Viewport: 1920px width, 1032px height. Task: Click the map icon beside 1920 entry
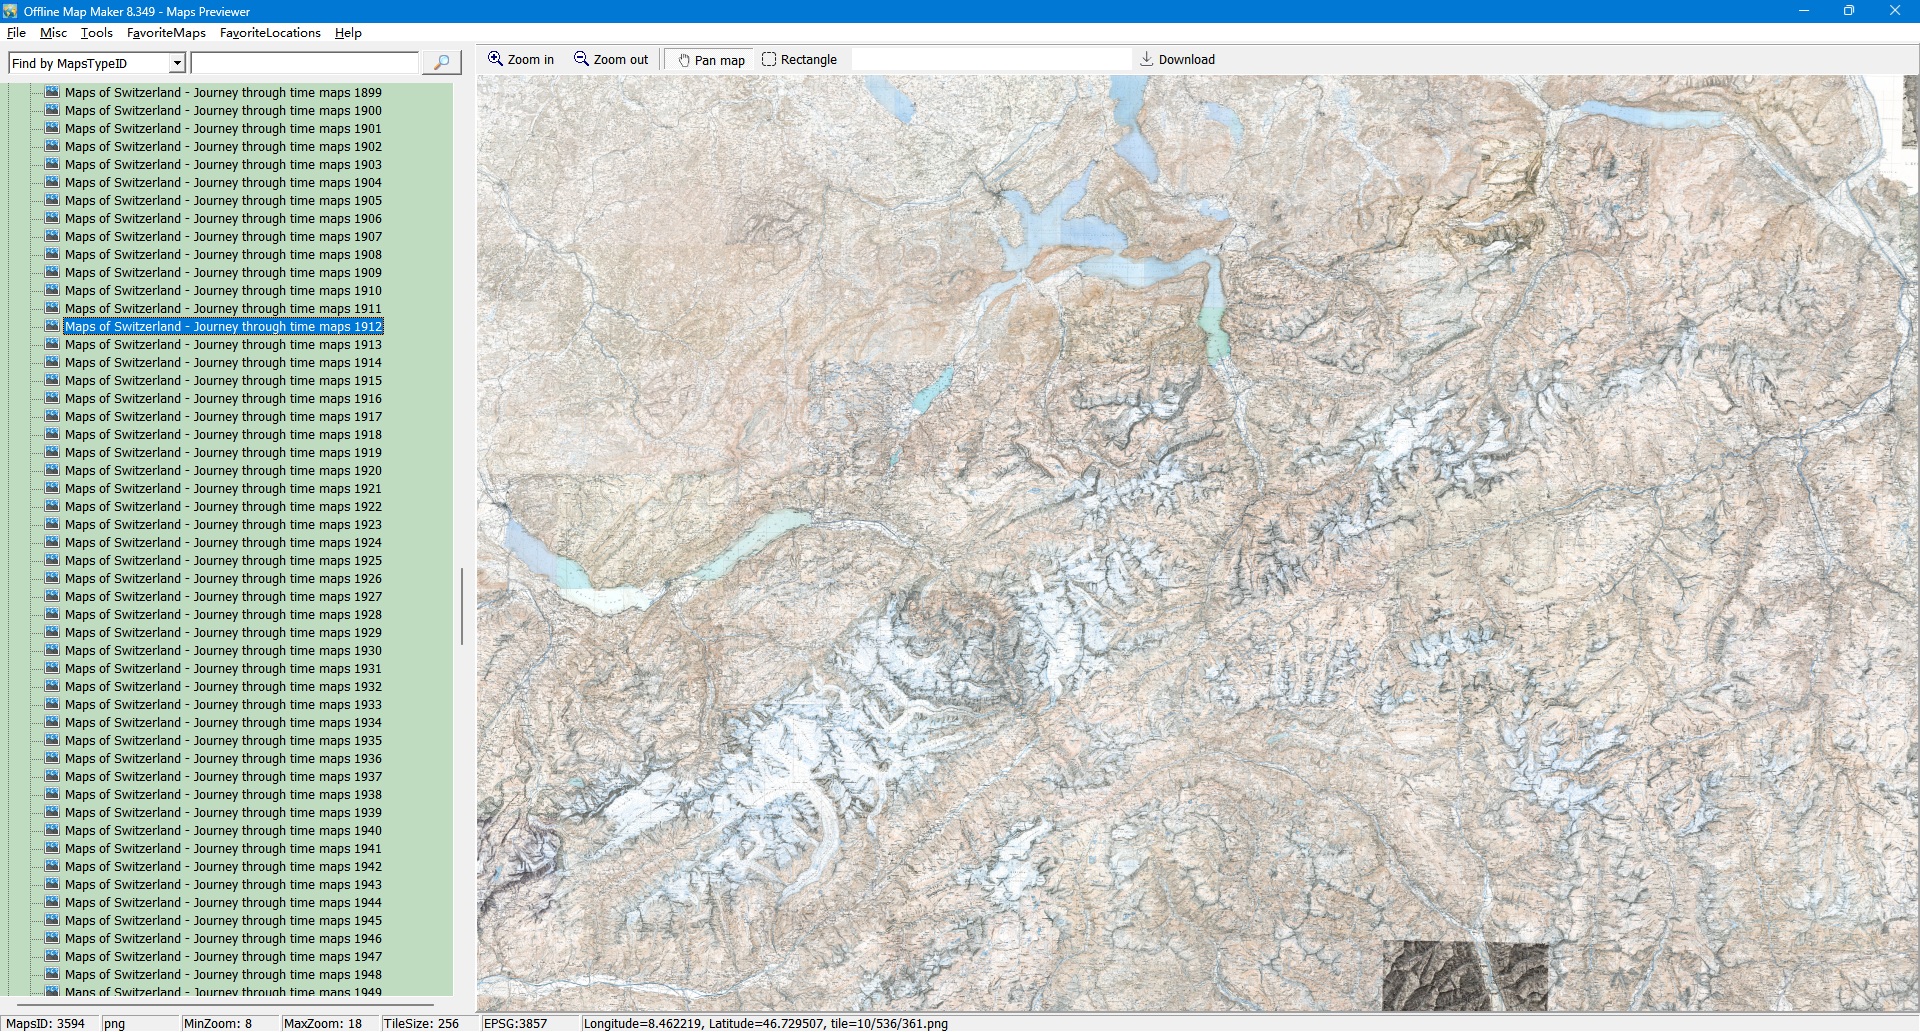point(52,470)
